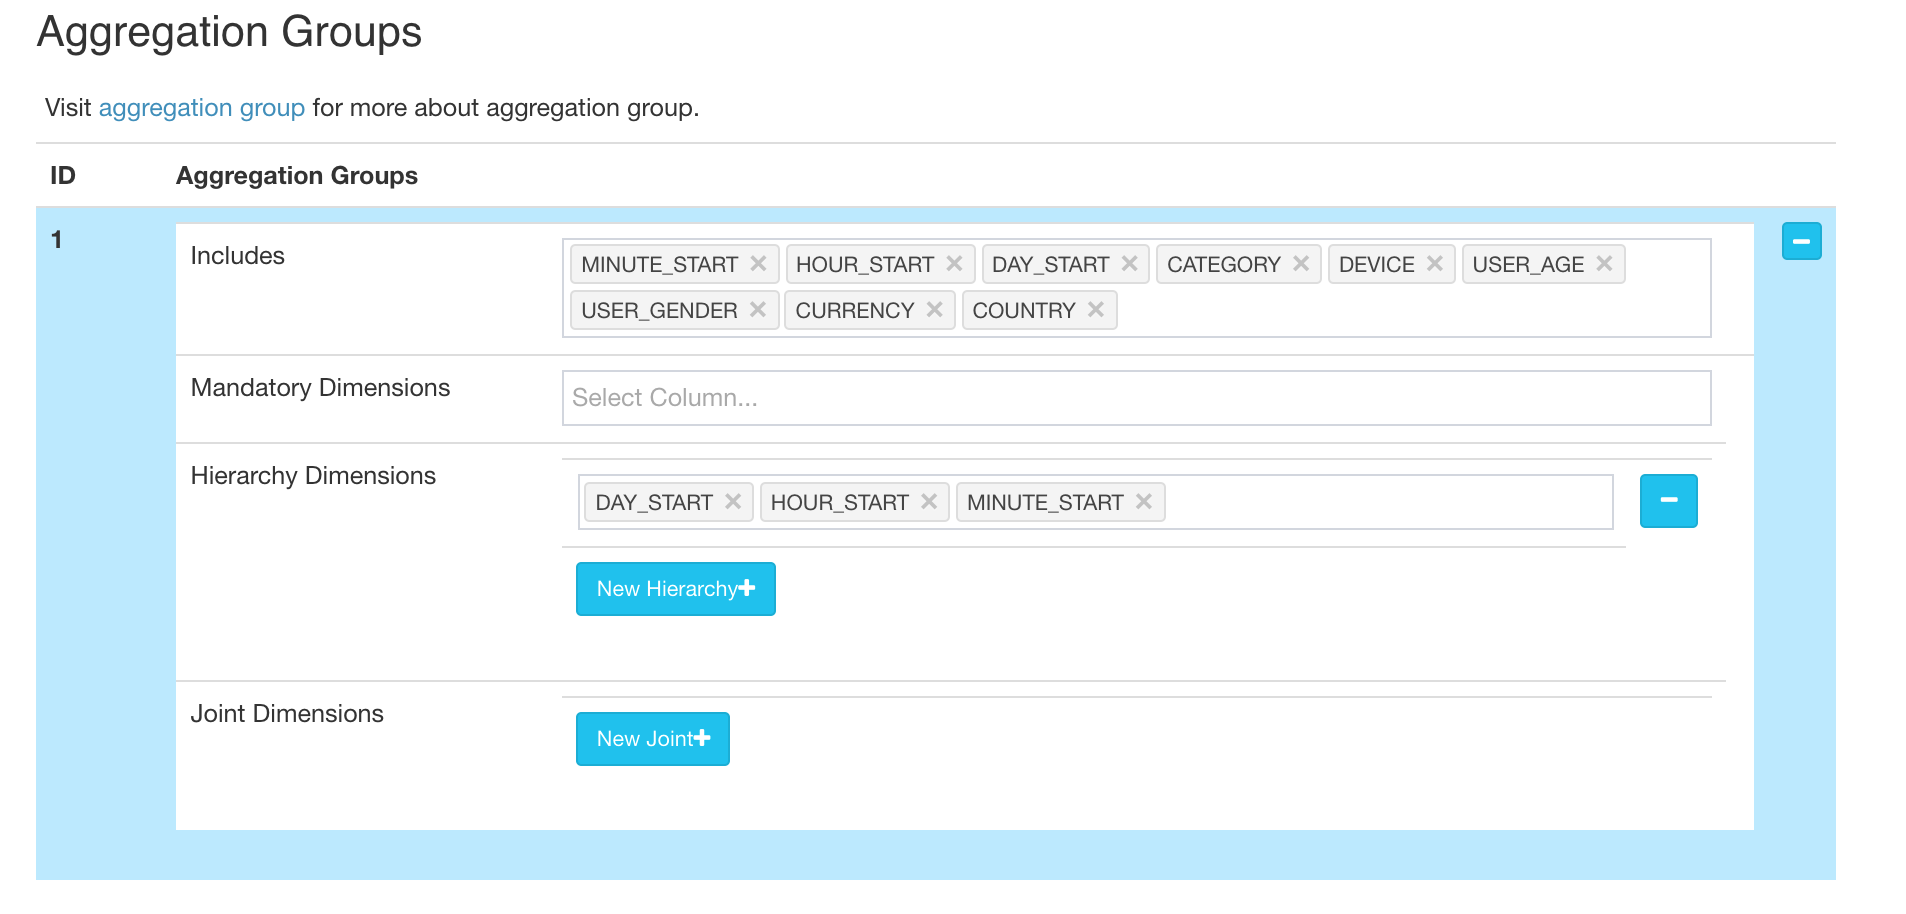Remove MINUTE_START tag from Includes
Image resolution: width=1906 pixels, height=914 pixels.
coord(758,264)
